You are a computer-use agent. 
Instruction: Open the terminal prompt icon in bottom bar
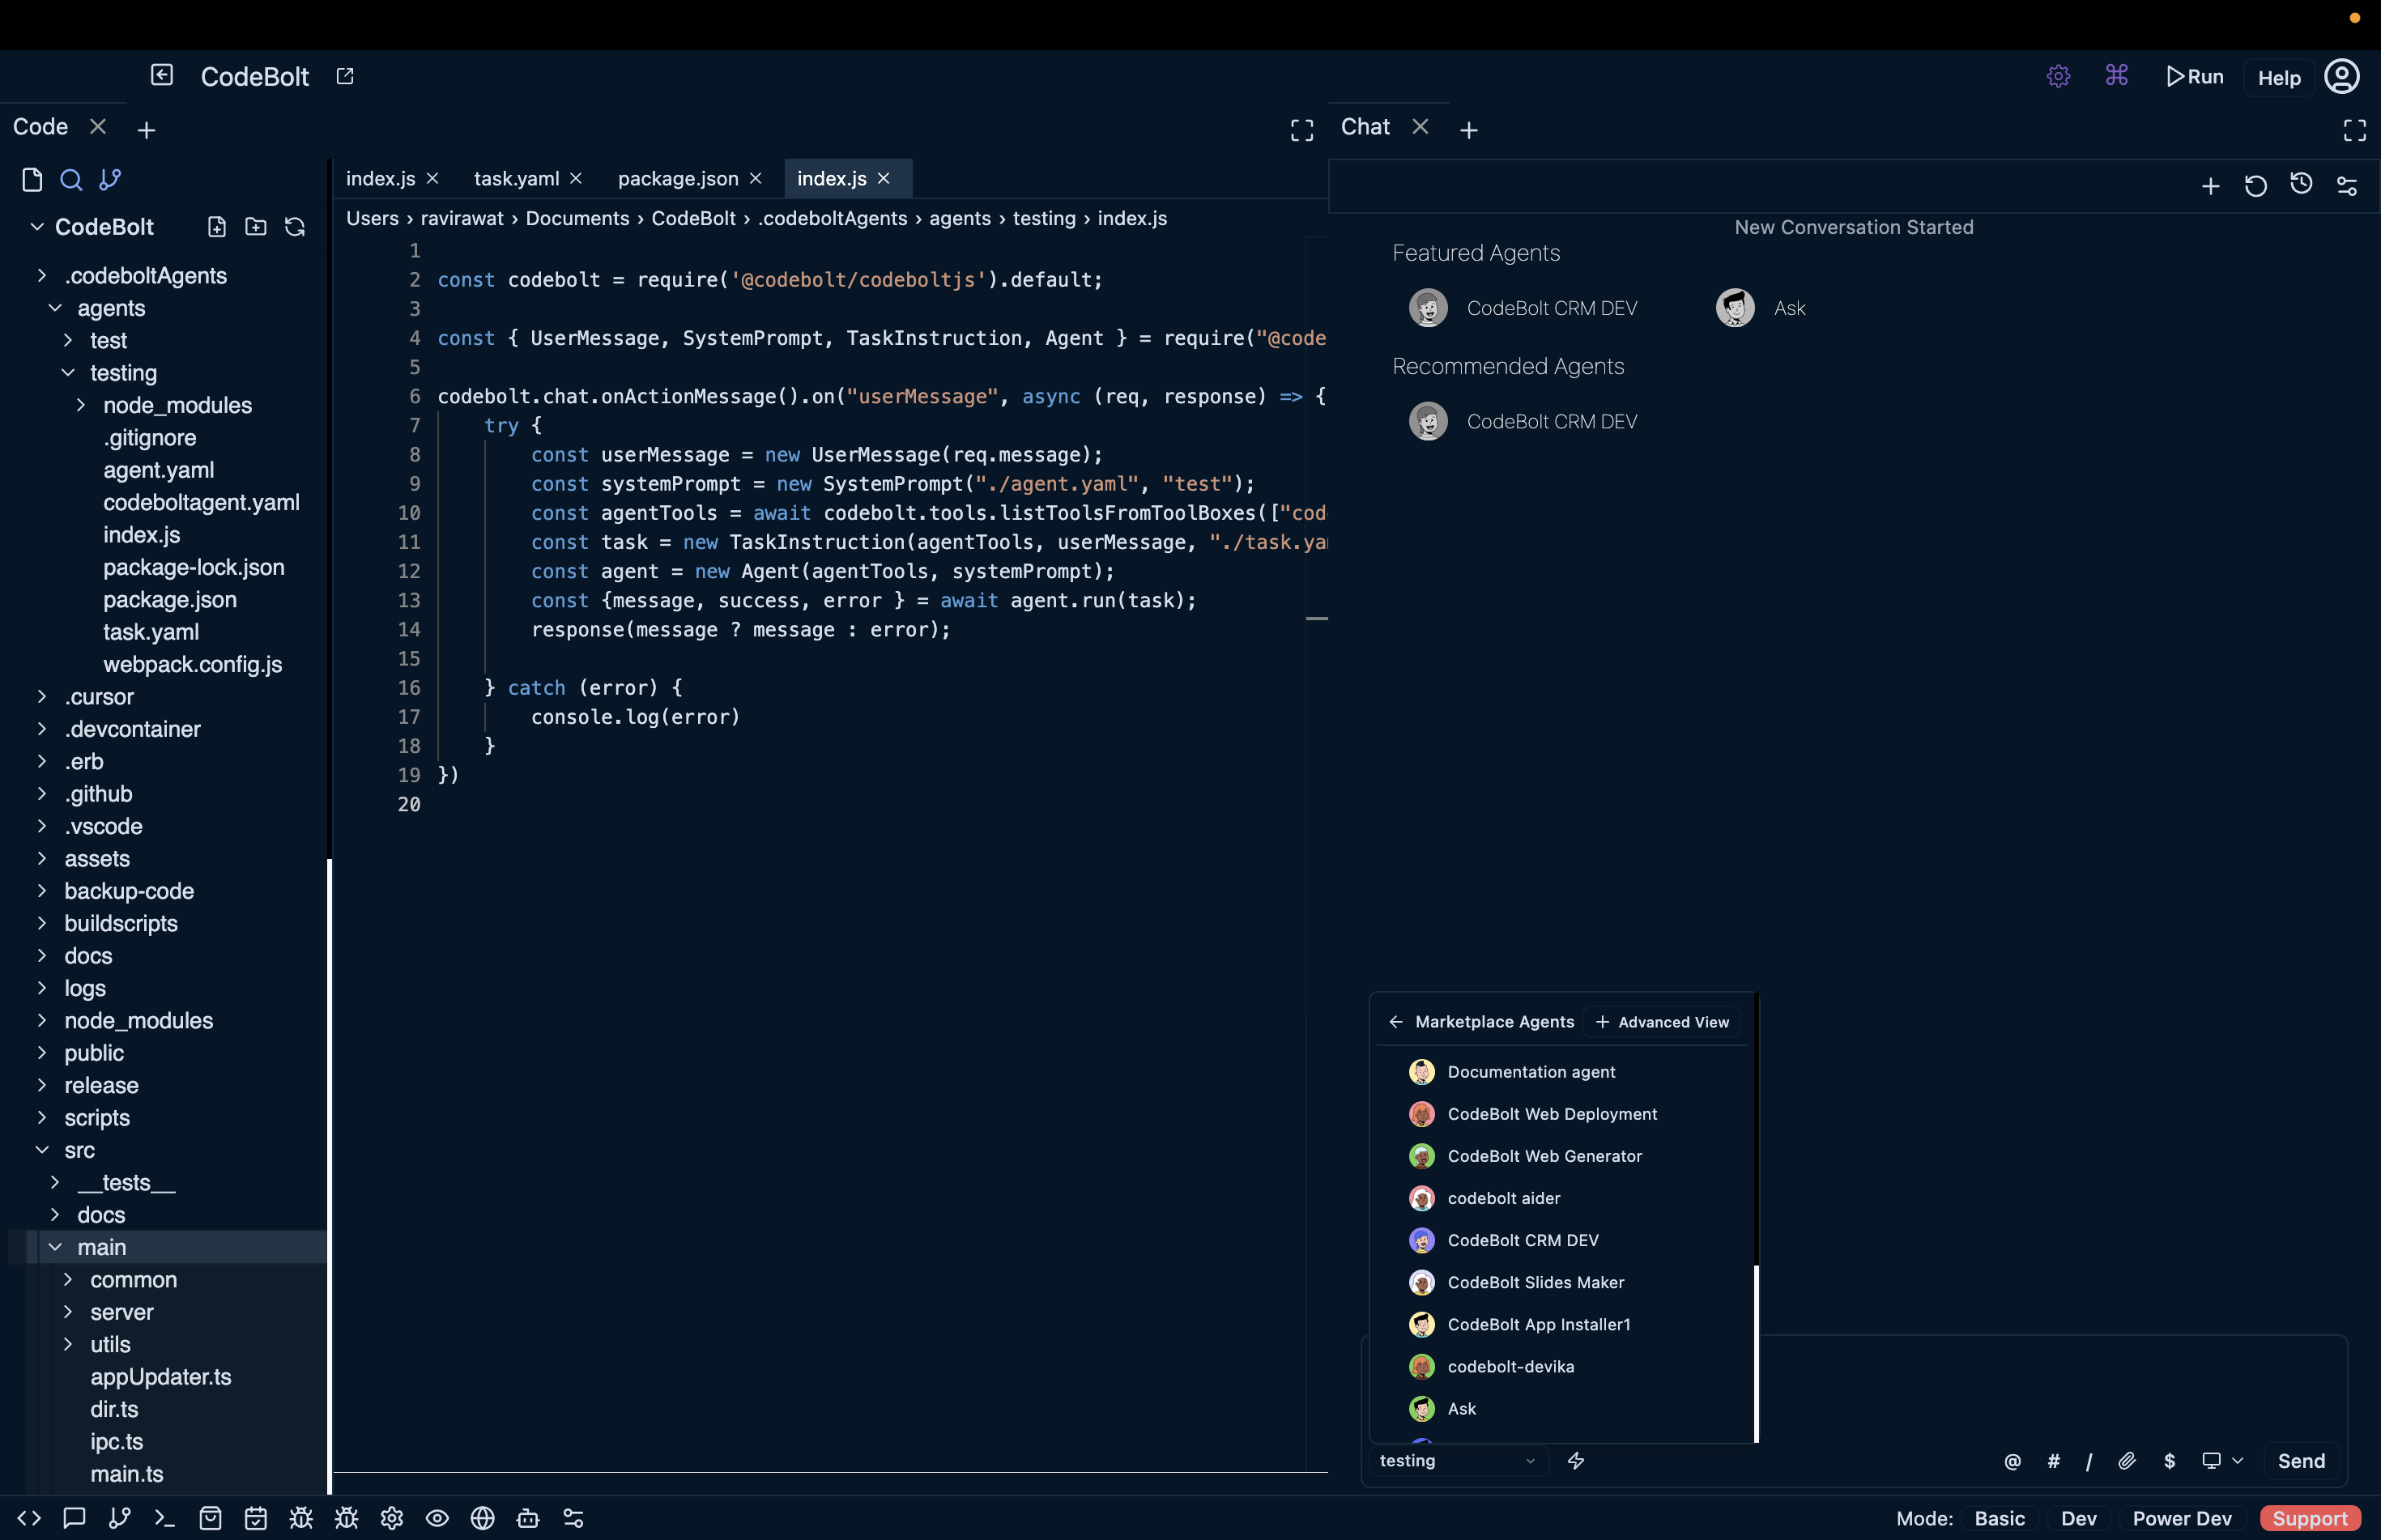pyautogui.click(x=165, y=1518)
